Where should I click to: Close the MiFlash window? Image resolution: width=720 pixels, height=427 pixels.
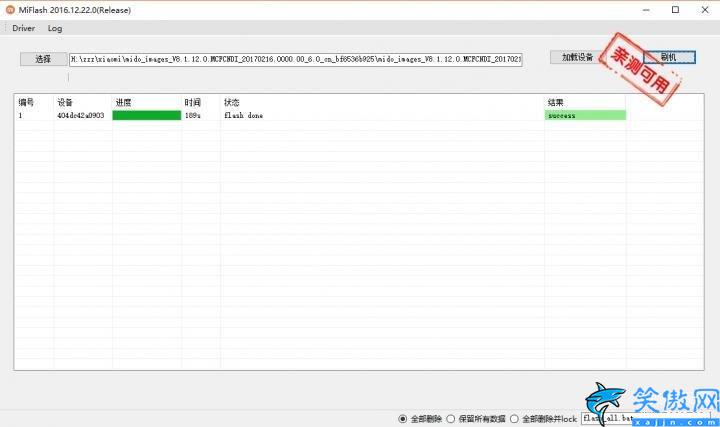click(705, 10)
